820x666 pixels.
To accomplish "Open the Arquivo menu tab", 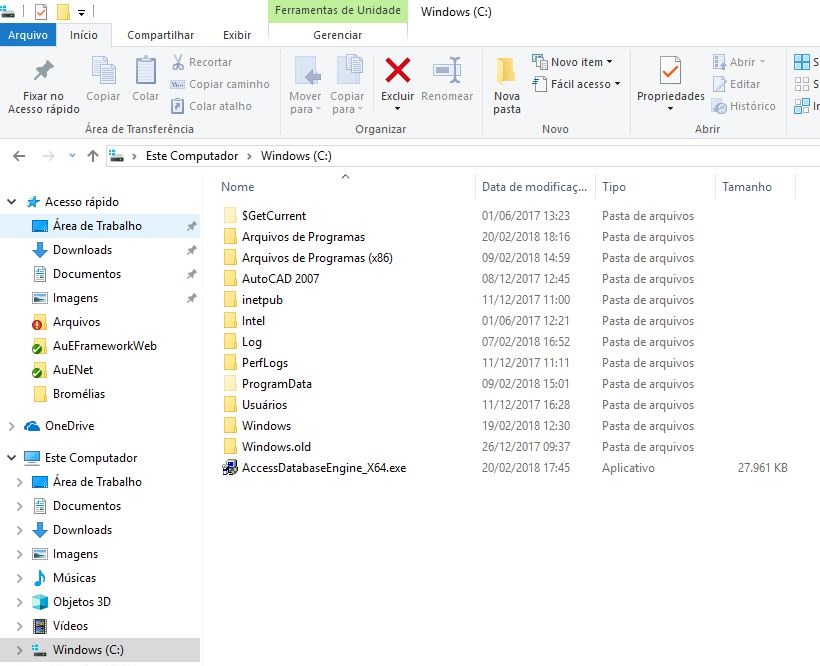I will 27,35.
